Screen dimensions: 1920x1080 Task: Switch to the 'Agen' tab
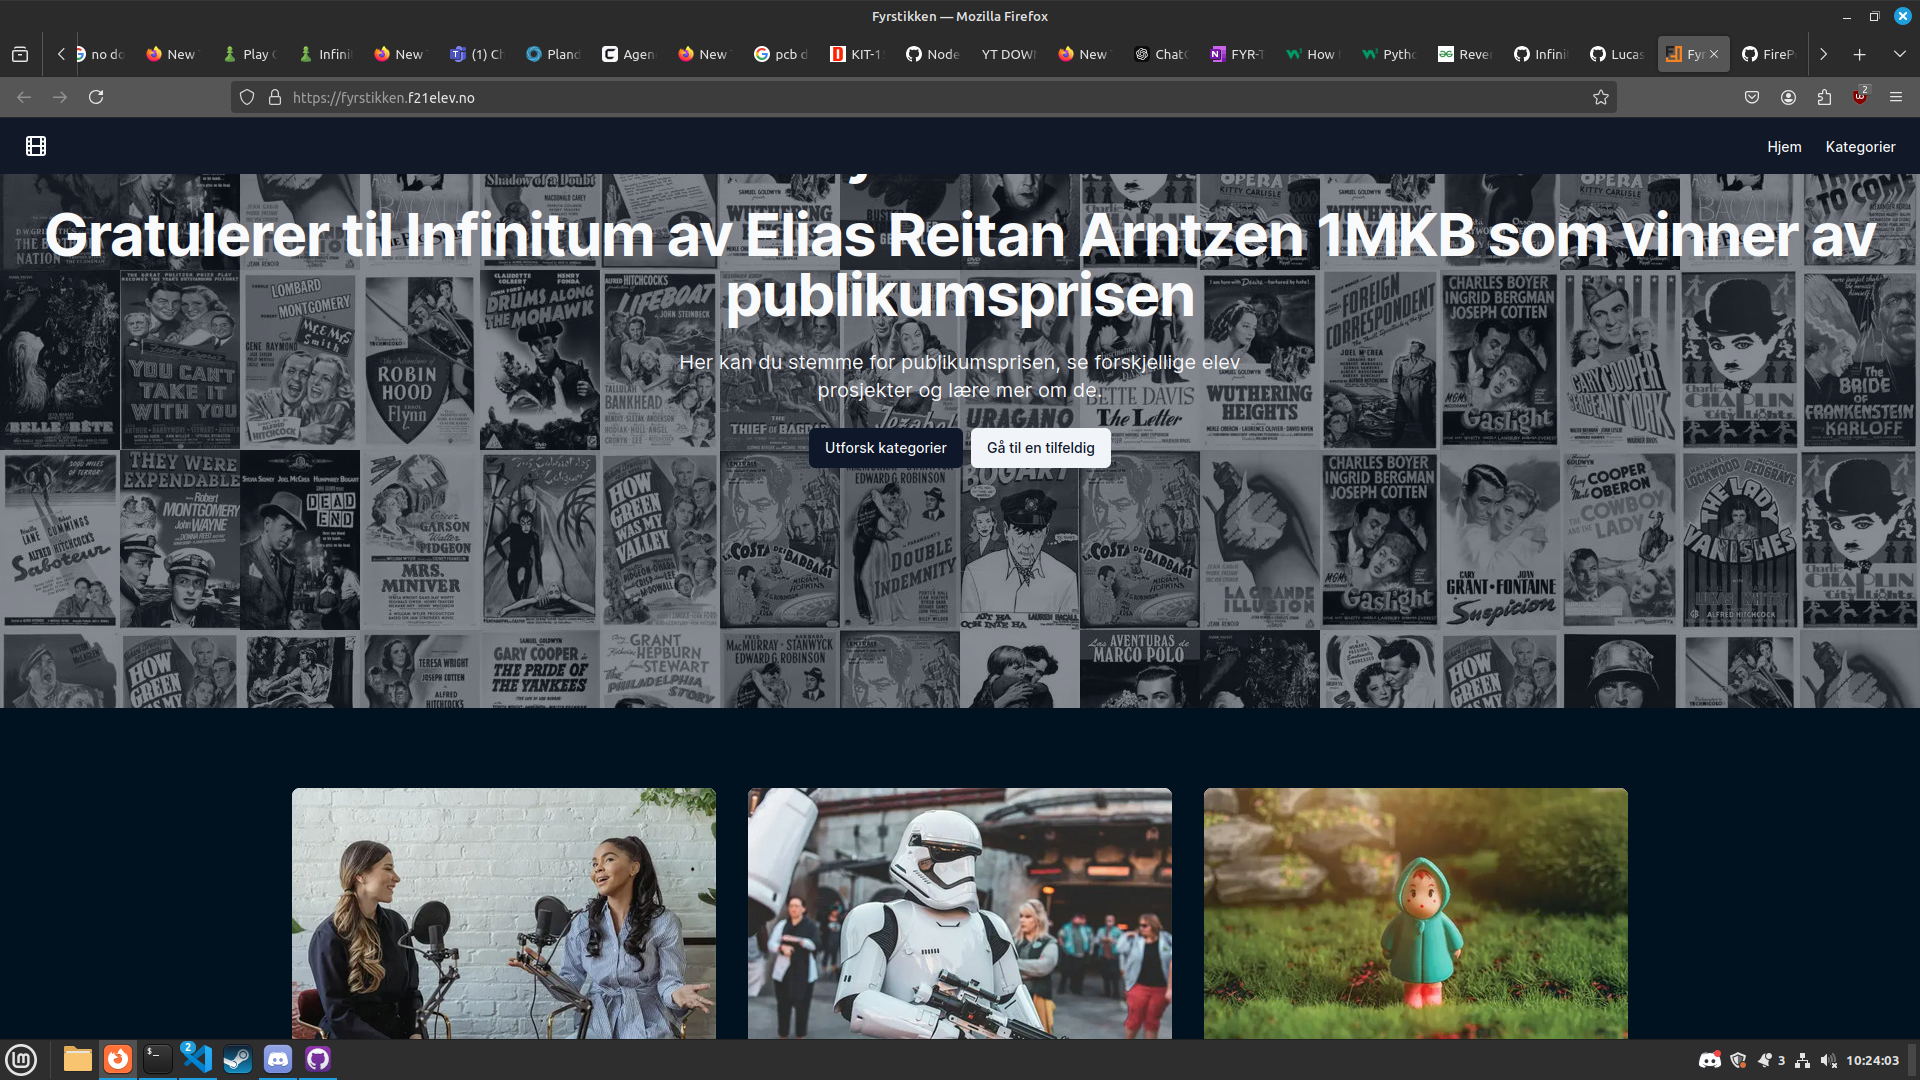[630, 54]
